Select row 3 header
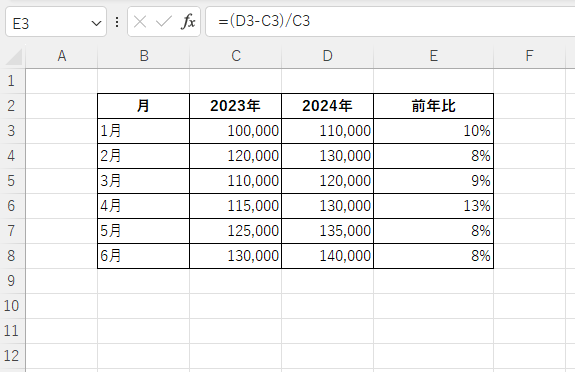The width and height of the screenshot is (575, 372). 12,131
